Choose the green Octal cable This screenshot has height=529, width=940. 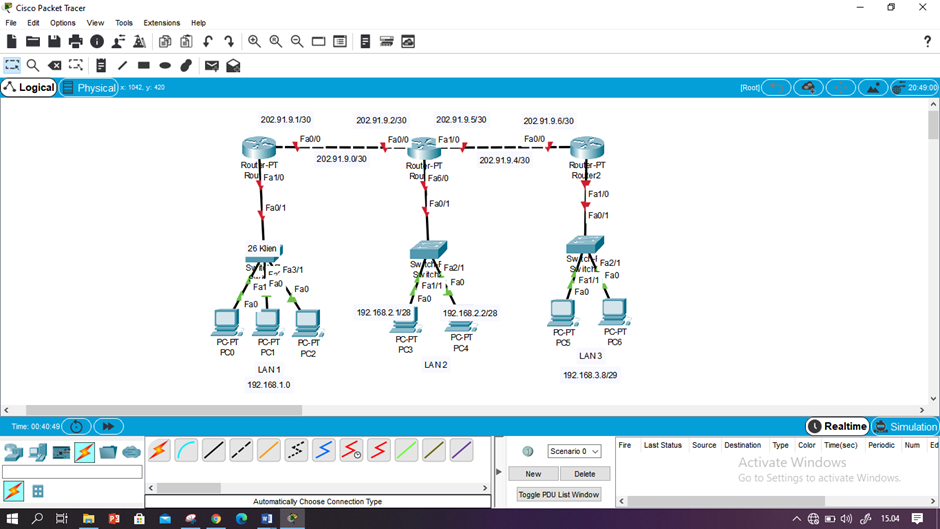coord(406,450)
